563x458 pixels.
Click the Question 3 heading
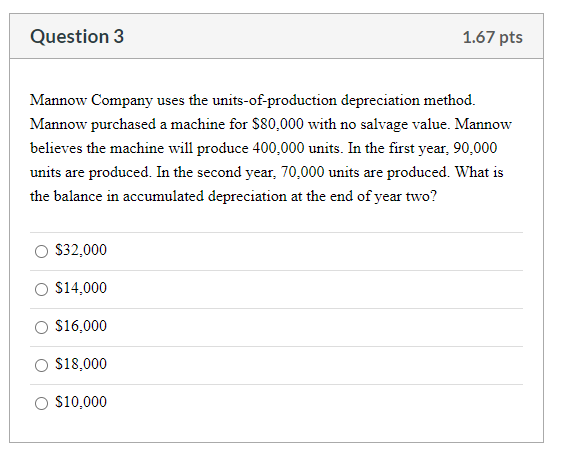(x=77, y=37)
